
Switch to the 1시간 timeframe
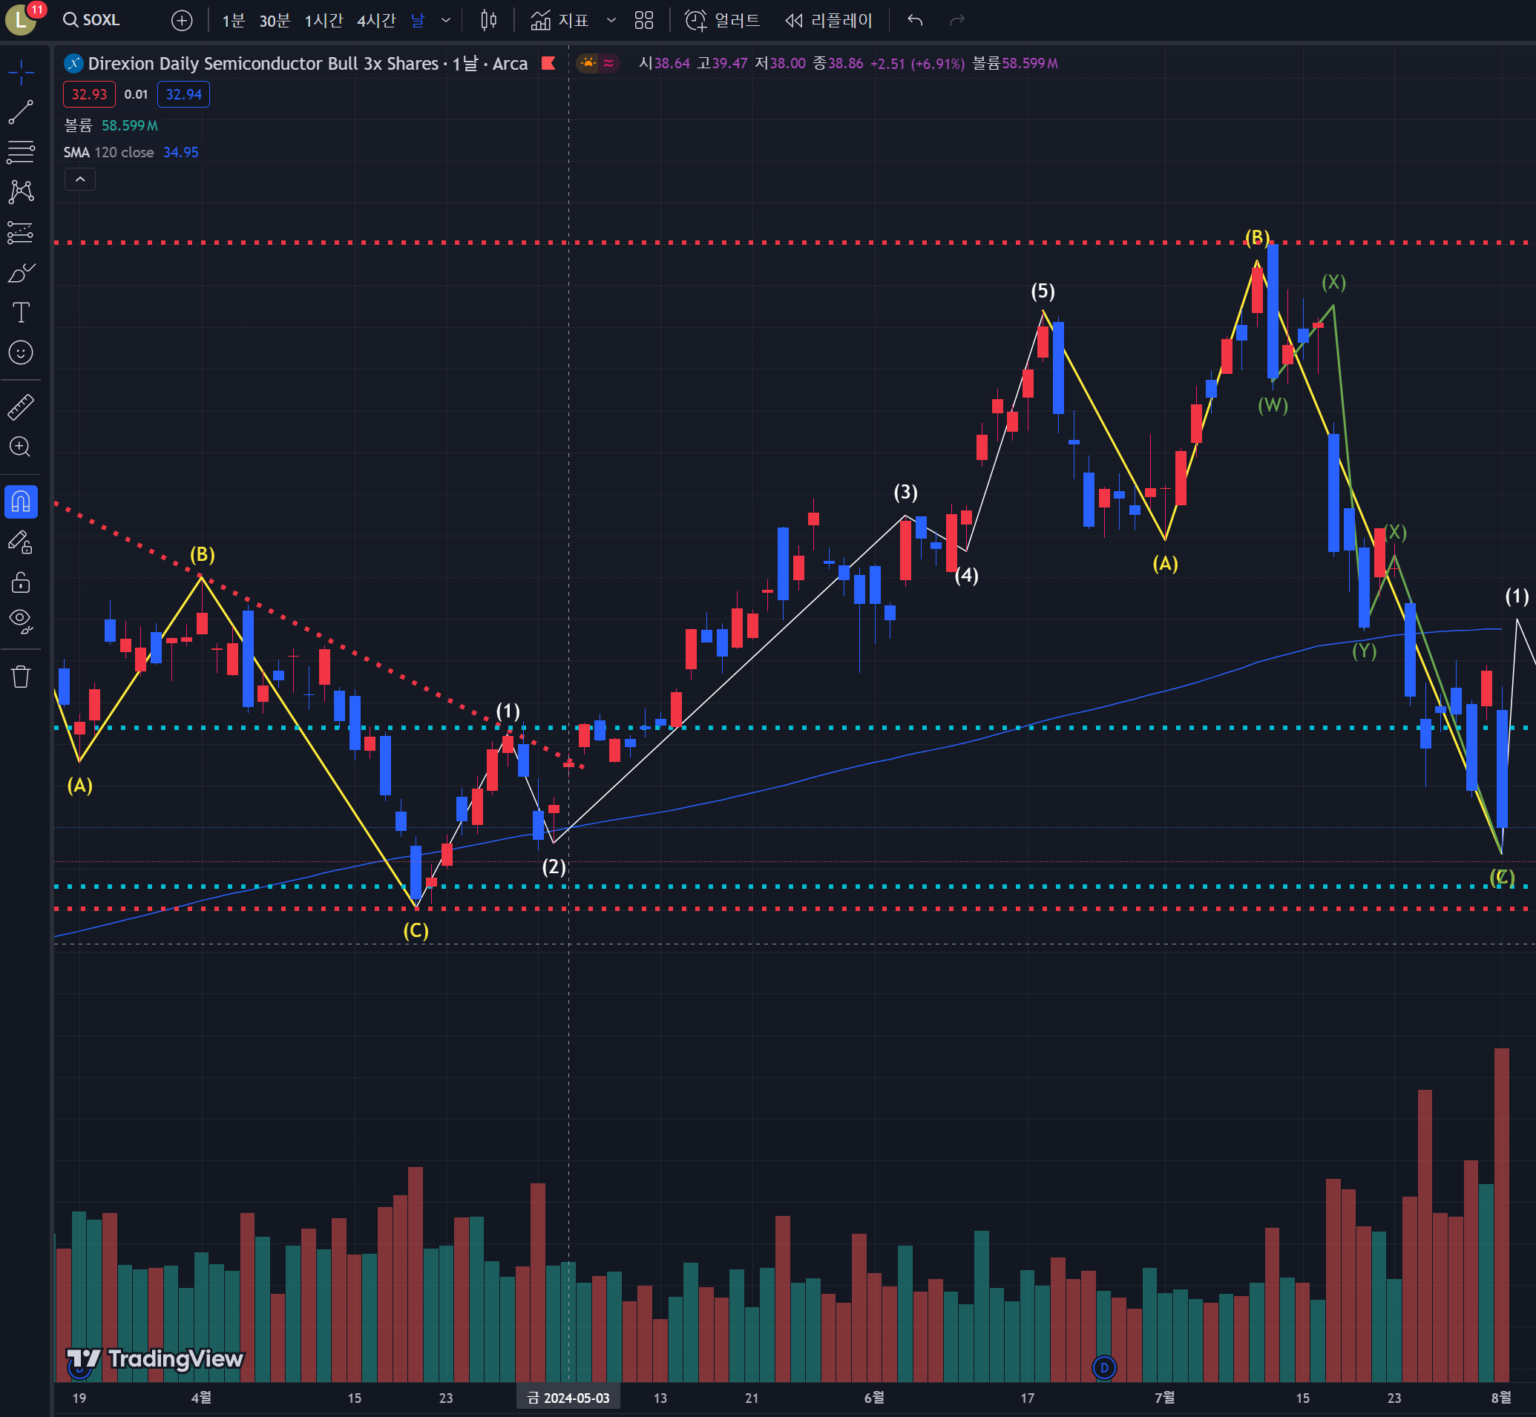(323, 20)
